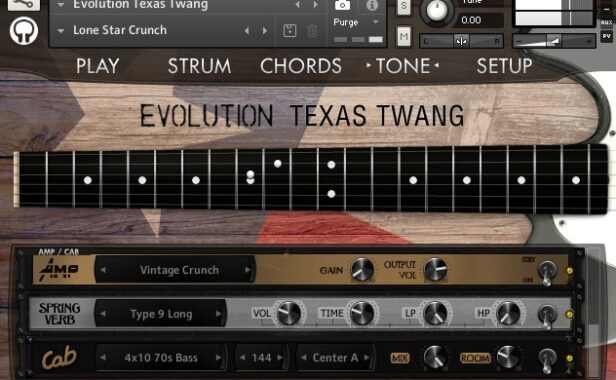The height and width of the screenshot is (380, 616).
Task: Go to the SETUP tab
Action: (504, 66)
